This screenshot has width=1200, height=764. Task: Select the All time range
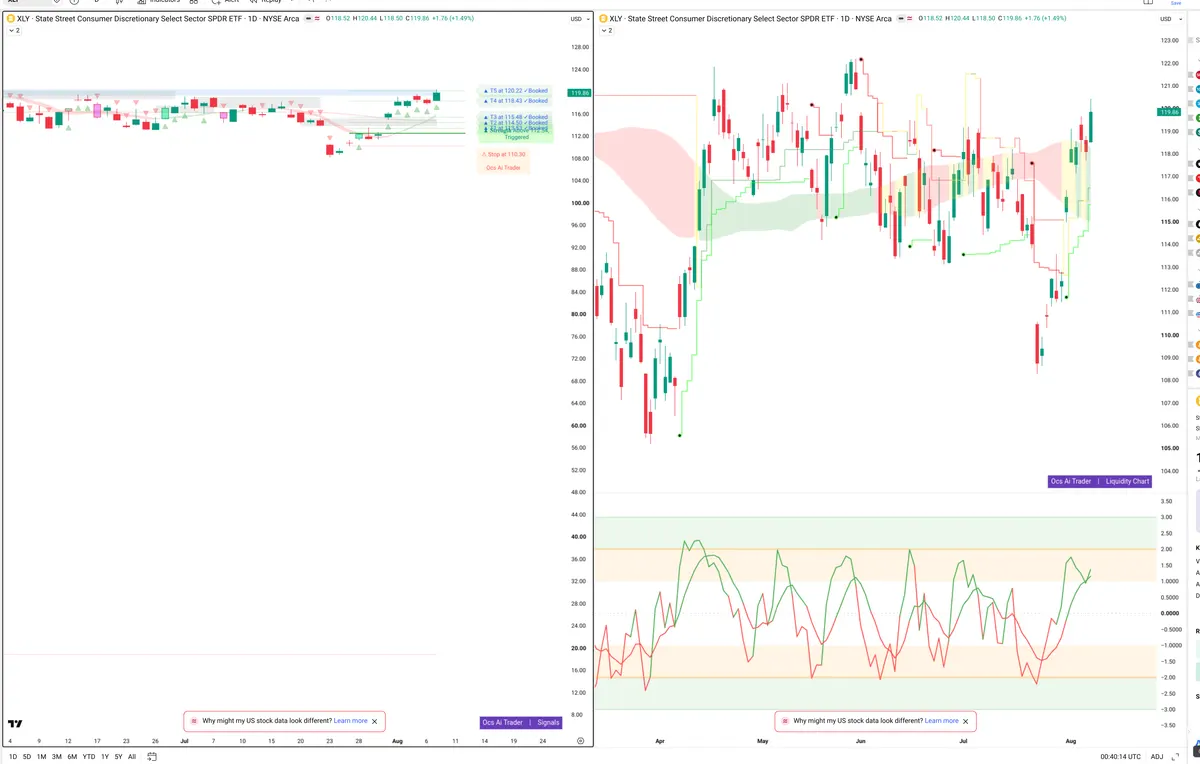[x=132, y=757]
